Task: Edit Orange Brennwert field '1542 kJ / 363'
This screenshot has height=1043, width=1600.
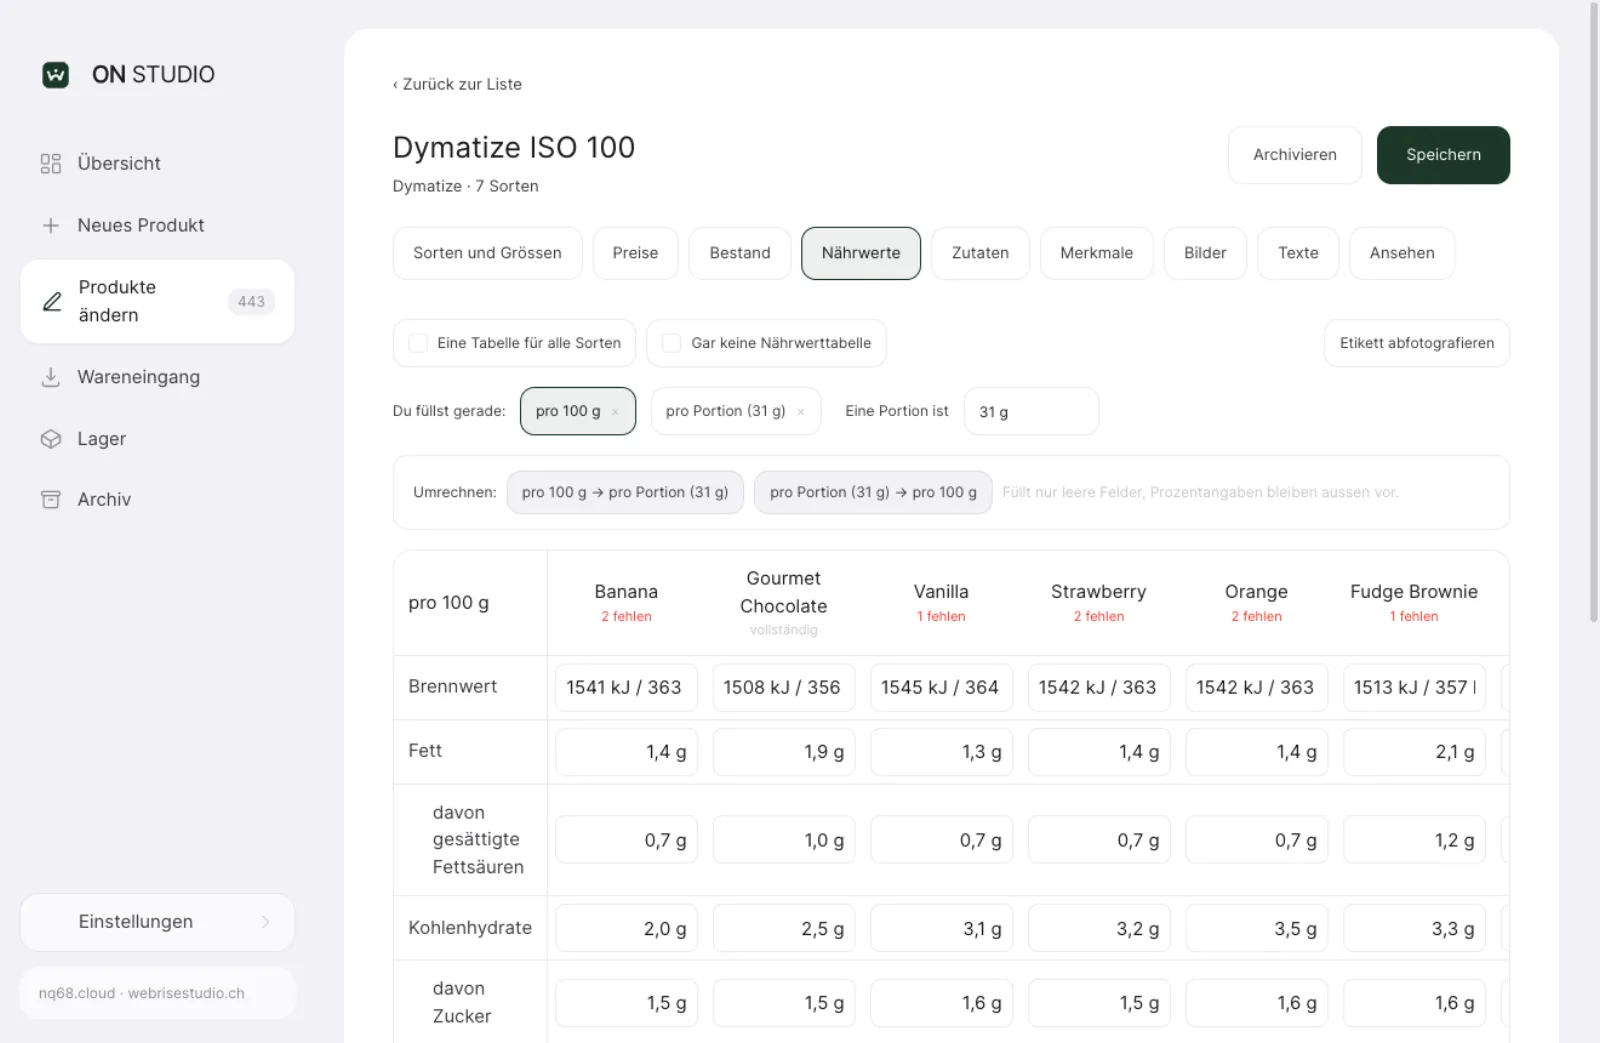Action: click(x=1256, y=687)
